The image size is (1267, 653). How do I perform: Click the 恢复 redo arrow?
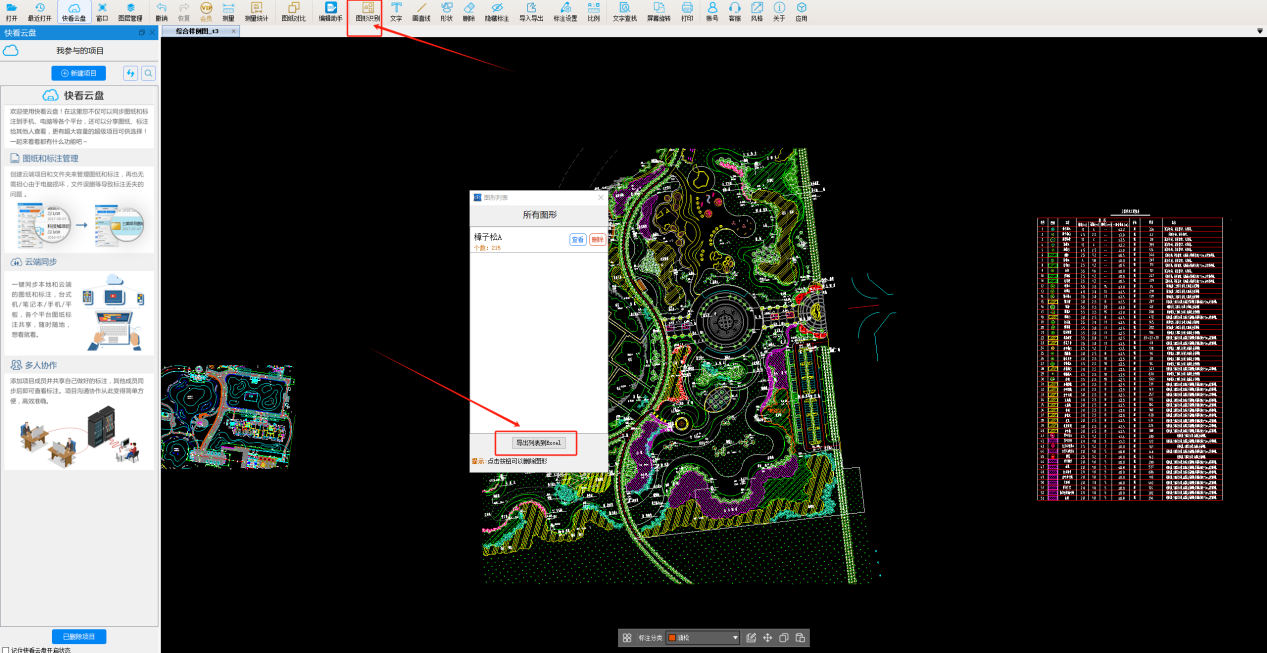click(184, 11)
